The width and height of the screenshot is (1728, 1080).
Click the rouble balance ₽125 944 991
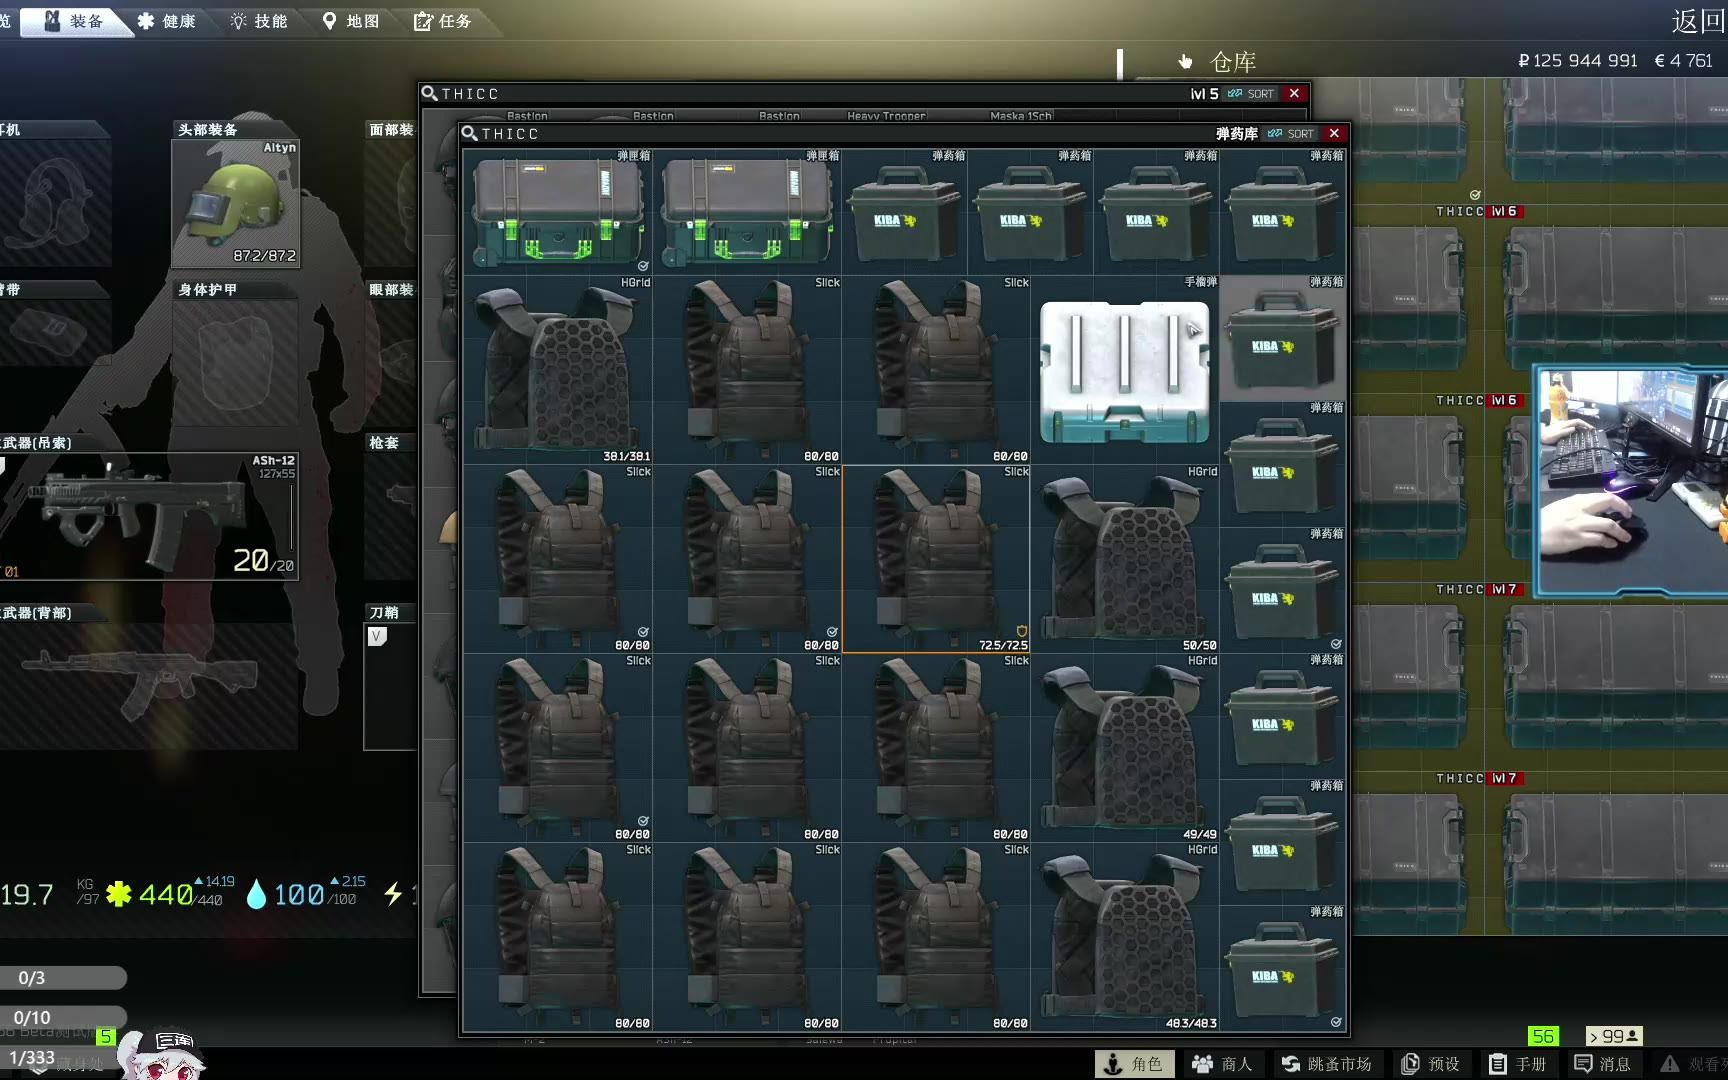coord(1578,61)
